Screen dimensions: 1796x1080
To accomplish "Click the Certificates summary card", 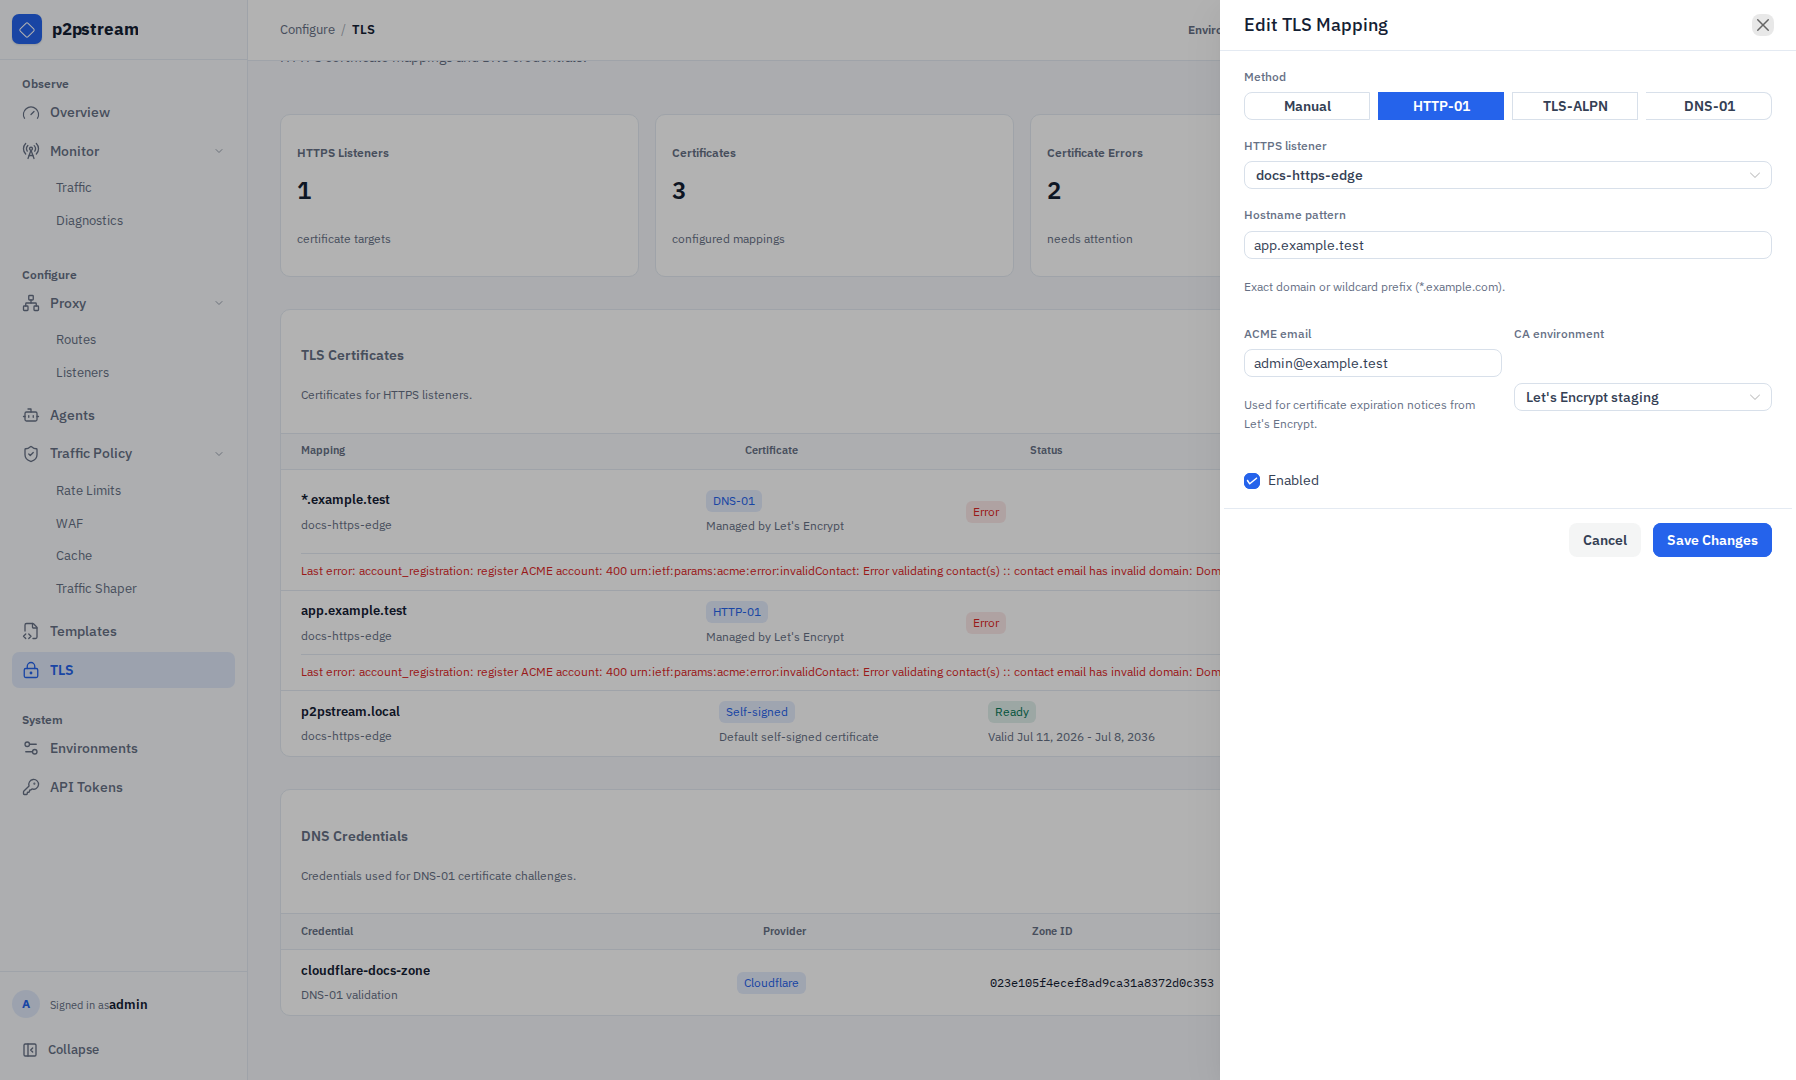I will coord(834,195).
